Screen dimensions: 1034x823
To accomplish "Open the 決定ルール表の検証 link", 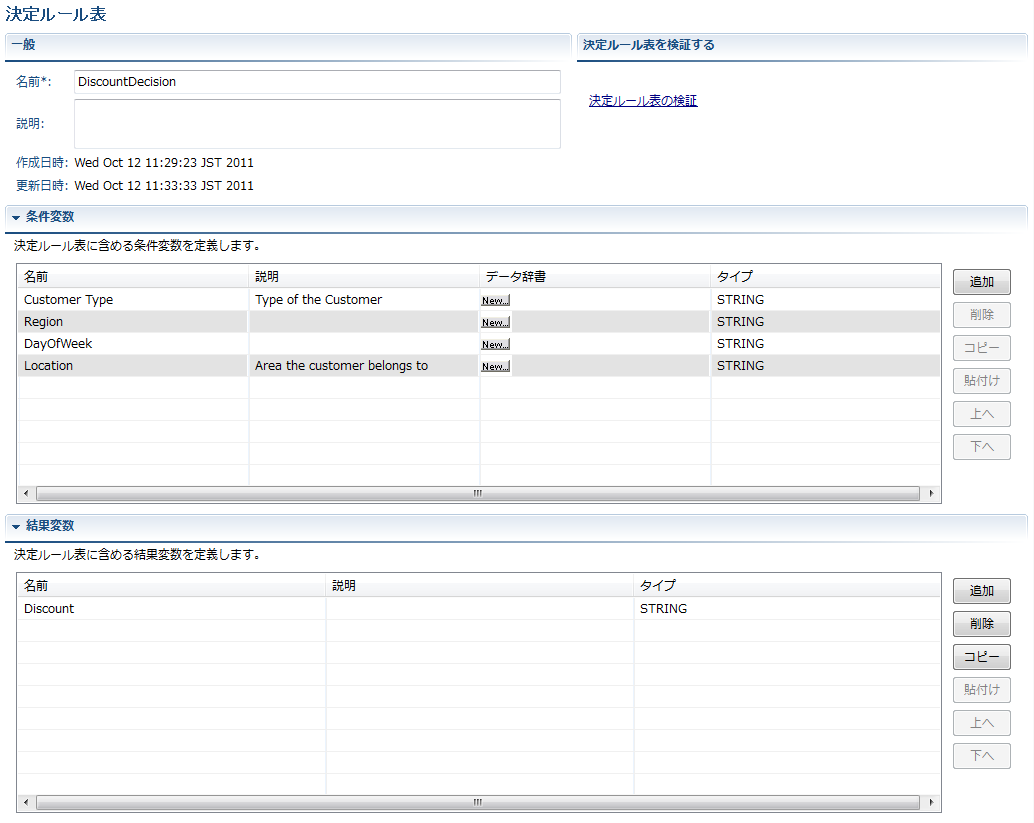I will [642, 101].
